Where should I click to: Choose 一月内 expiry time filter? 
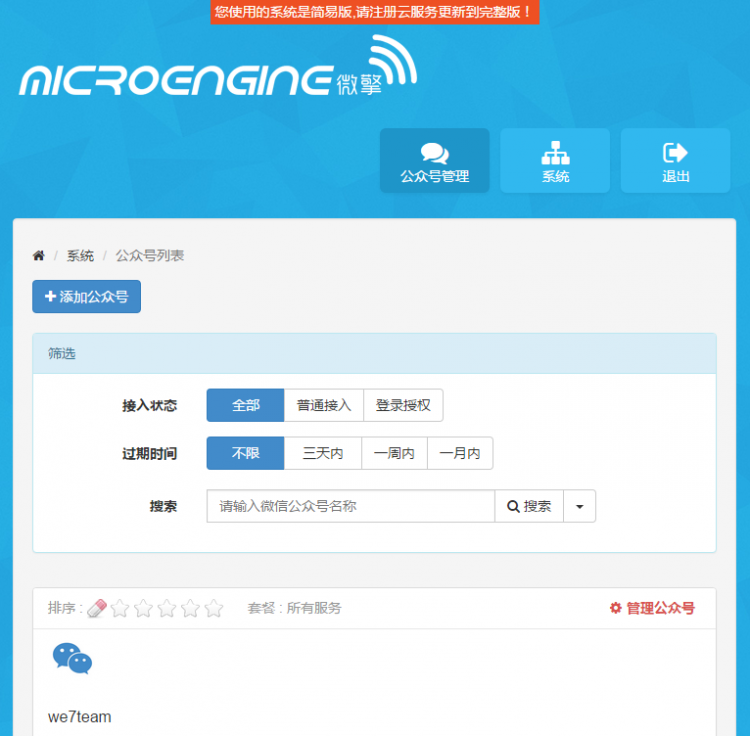(460, 453)
